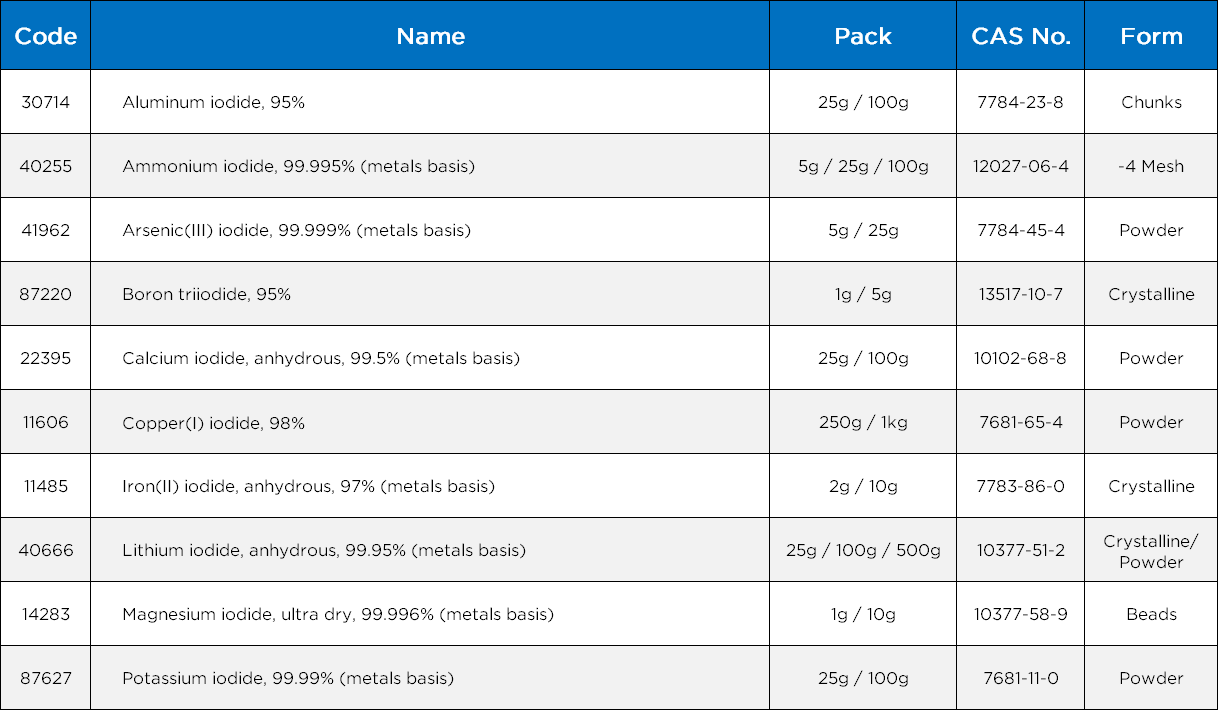Viewport: 1218px width, 710px height.
Task: Select CAS number 10377-51-2
Action: pyautogui.click(x=1020, y=550)
